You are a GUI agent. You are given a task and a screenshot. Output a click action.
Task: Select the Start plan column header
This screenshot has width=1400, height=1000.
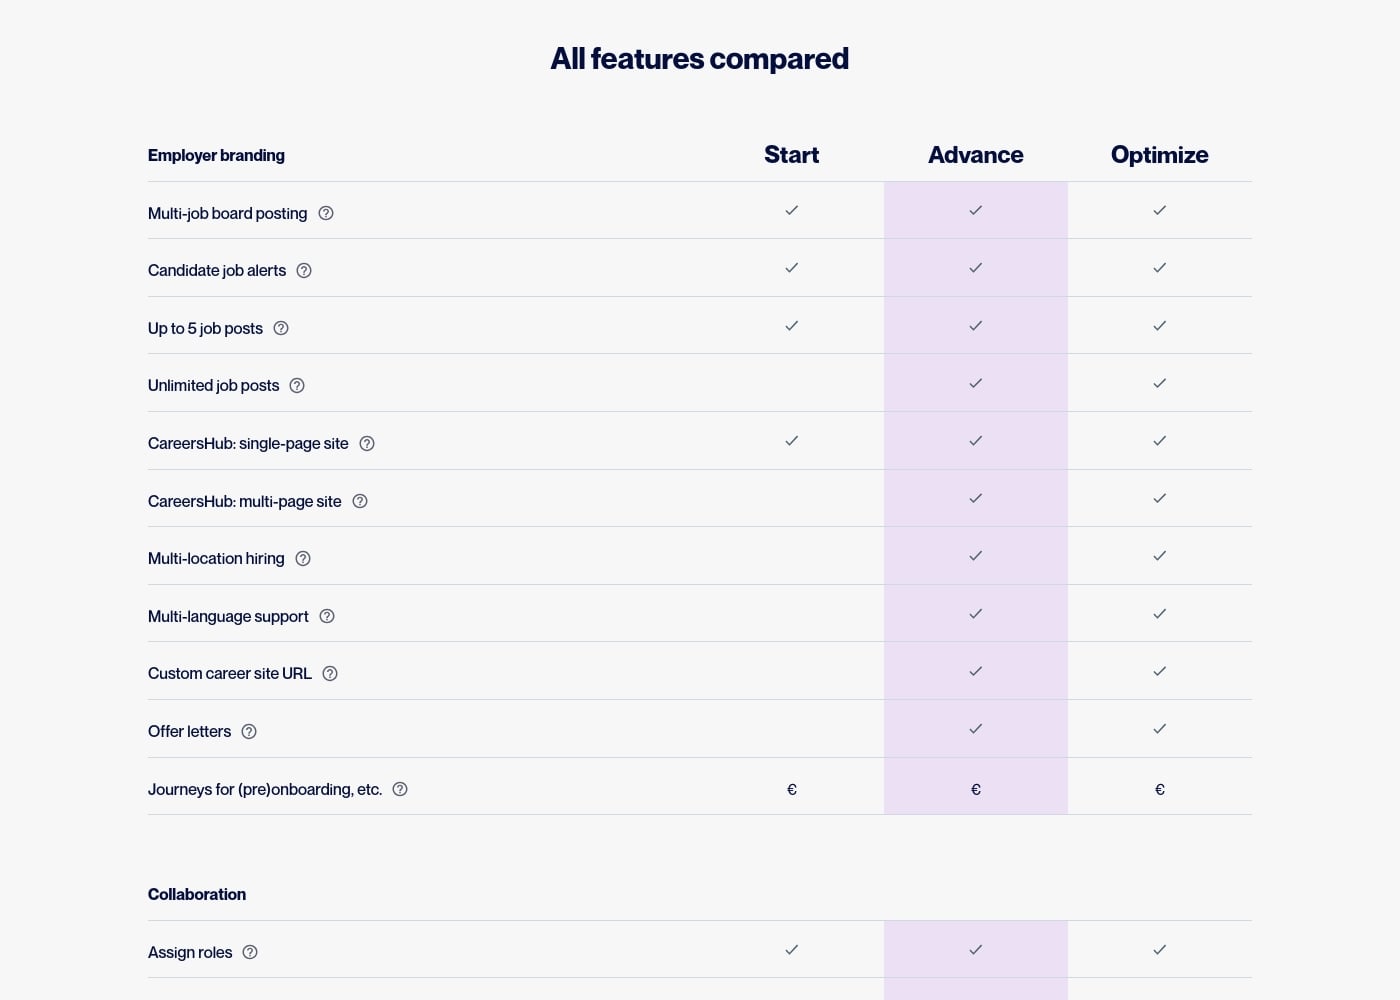click(791, 155)
